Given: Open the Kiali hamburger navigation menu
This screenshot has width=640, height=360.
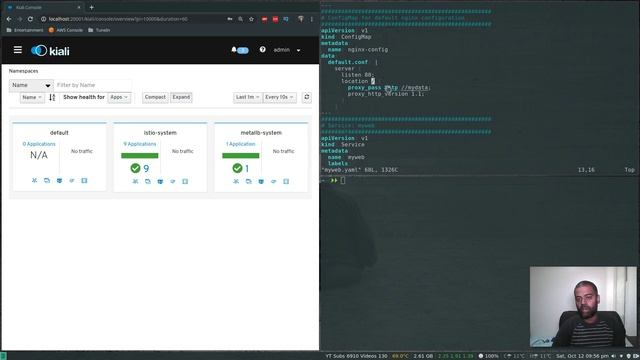Looking at the screenshot, I should point(18,50).
